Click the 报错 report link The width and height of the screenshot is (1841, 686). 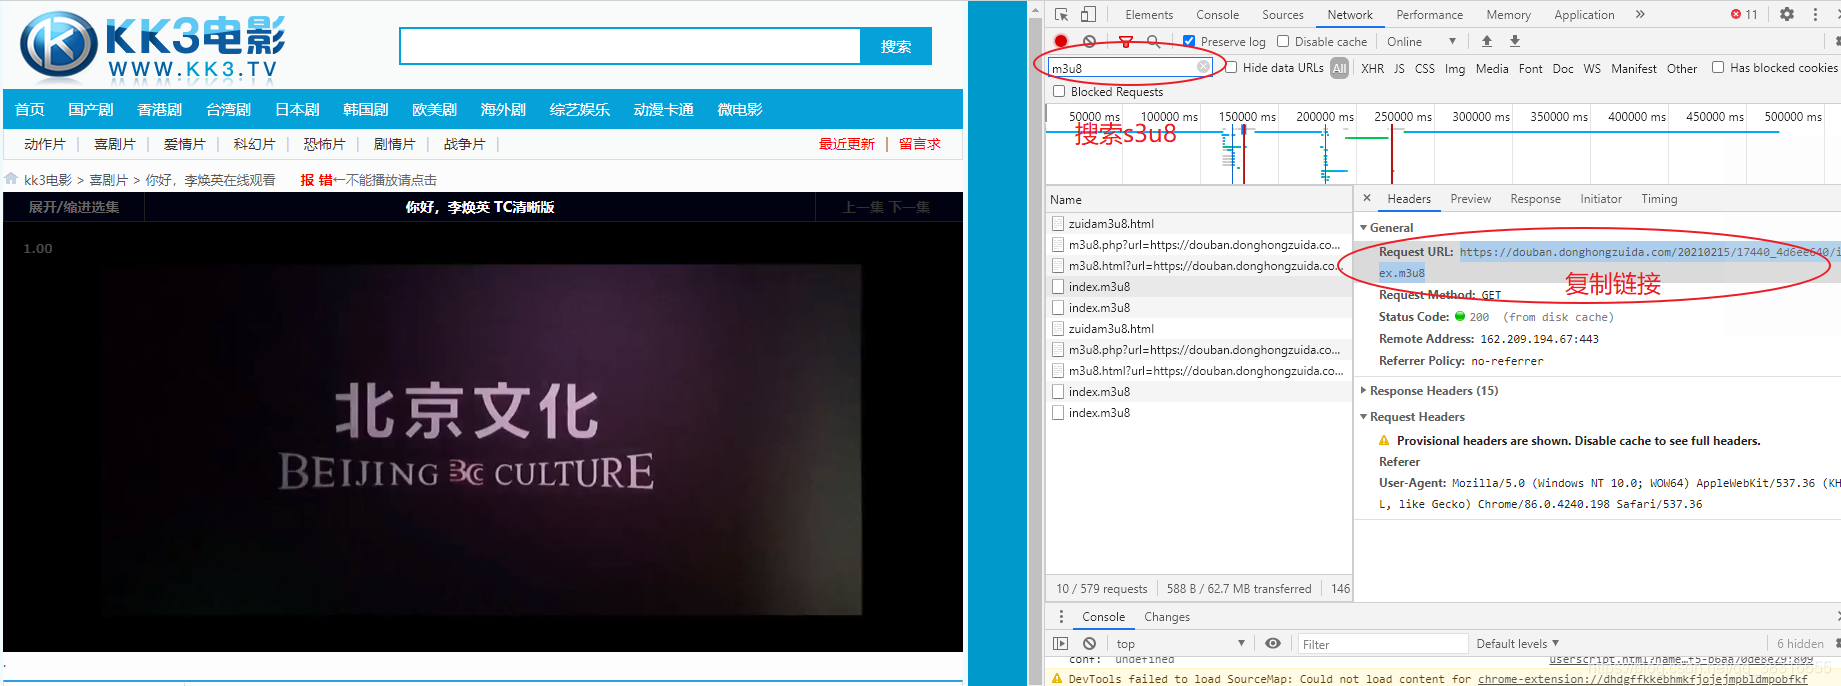click(x=316, y=180)
